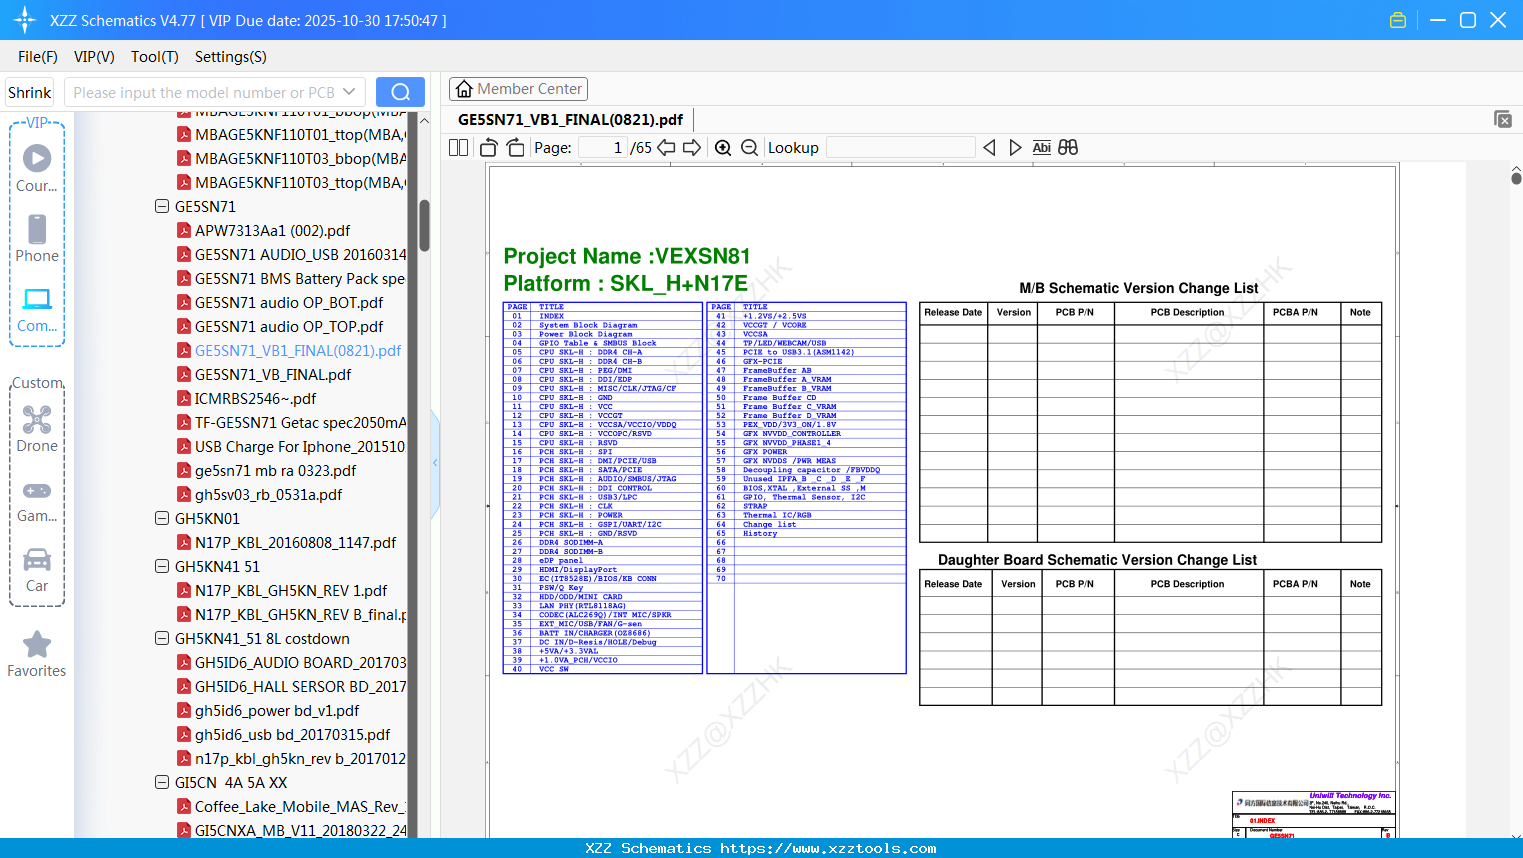Open GH5ID6_AUDIO BOARD_201703 file
The width and height of the screenshot is (1523, 858).
click(292, 663)
